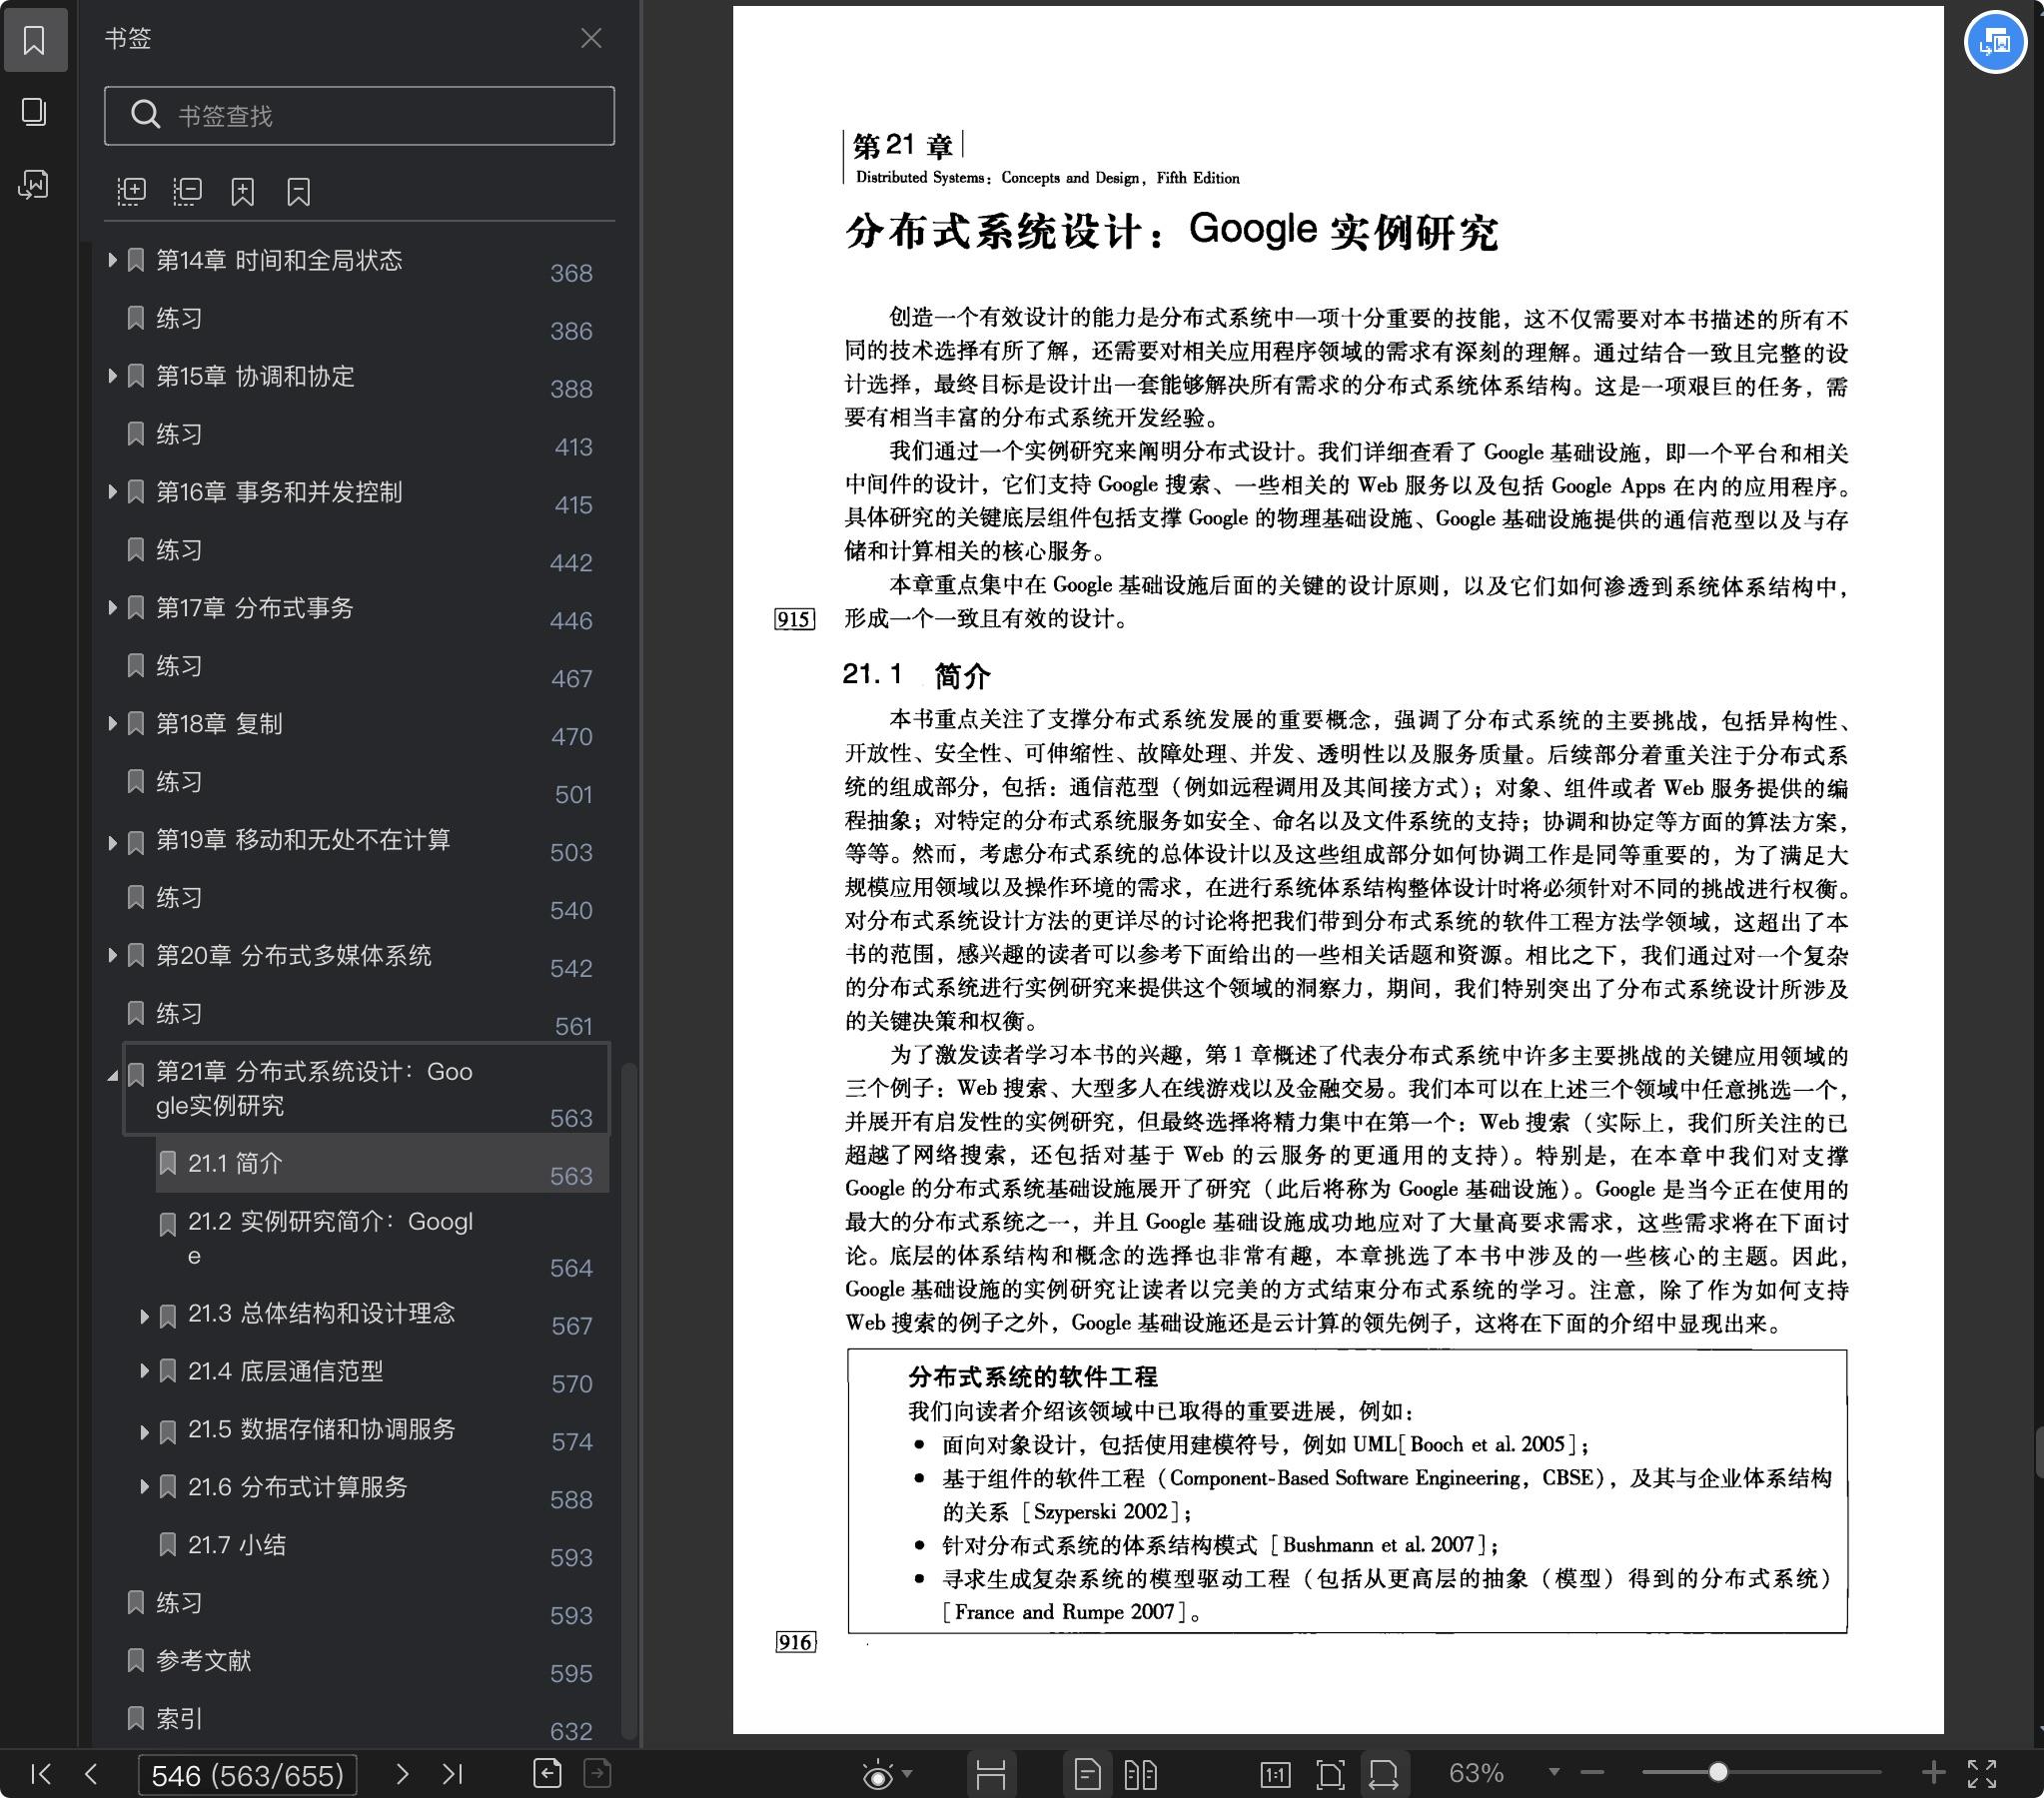Open the page thumbnails panel icon

tap(34, 112)
